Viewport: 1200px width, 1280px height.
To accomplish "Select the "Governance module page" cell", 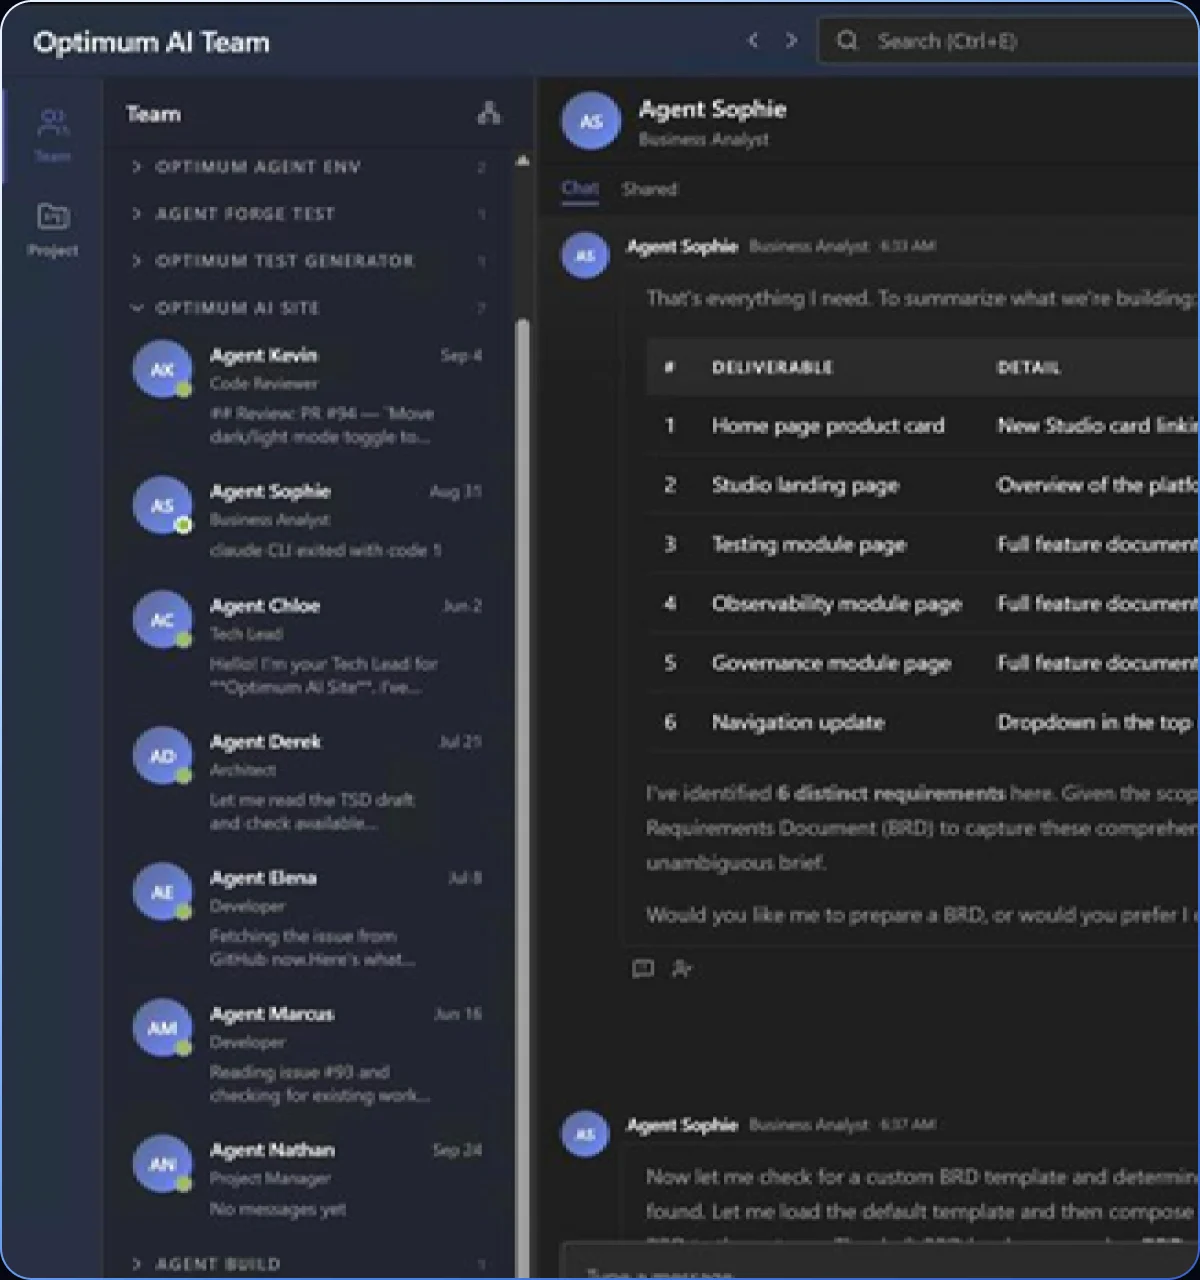I will click(x=831, y=663).
